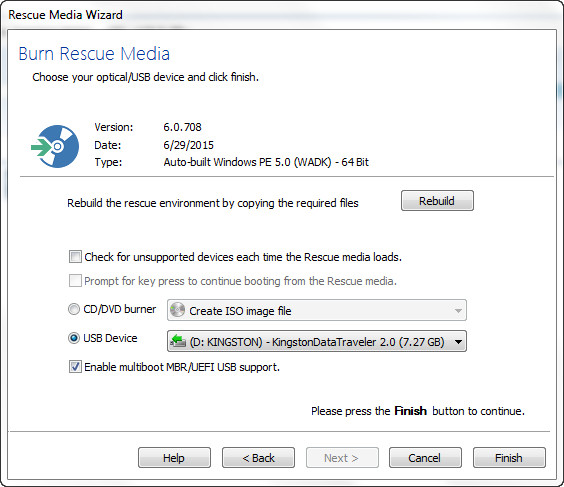Open Help for the wizard
564x487 pixels.
174,458
